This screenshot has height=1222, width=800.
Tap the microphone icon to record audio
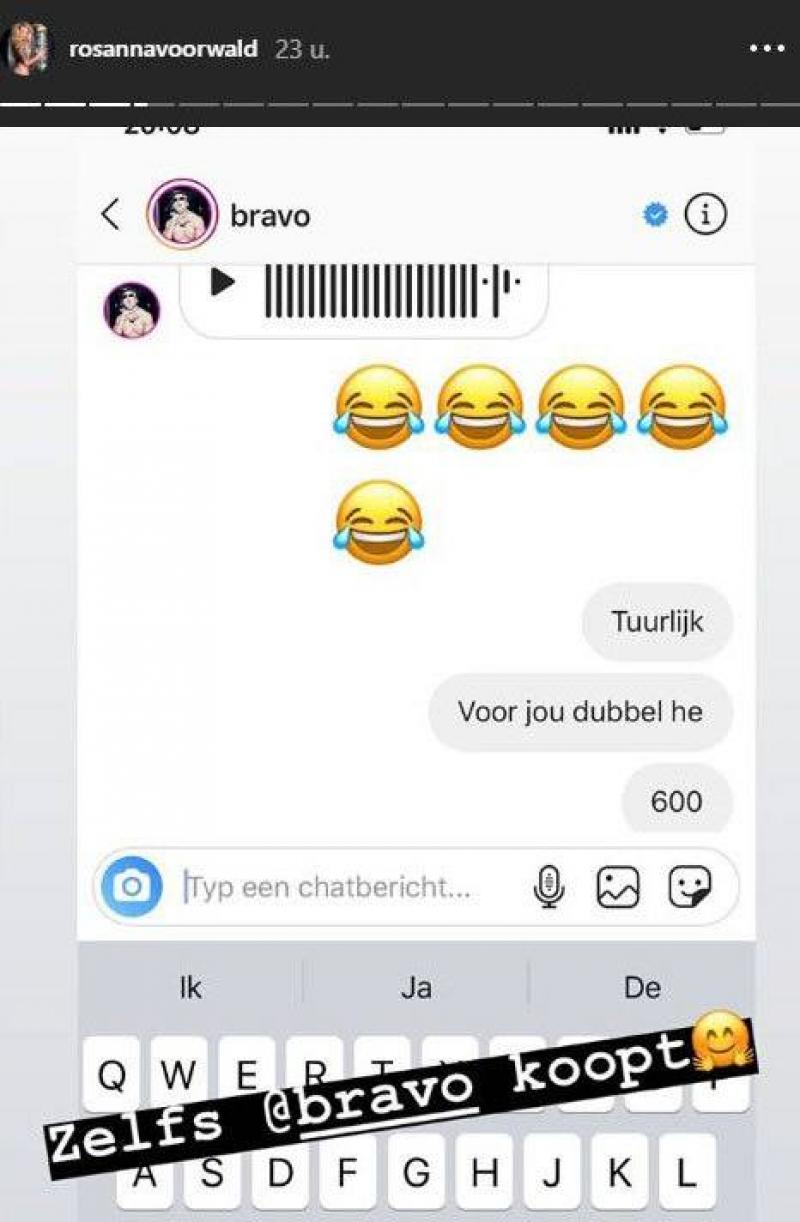point(550,886)
